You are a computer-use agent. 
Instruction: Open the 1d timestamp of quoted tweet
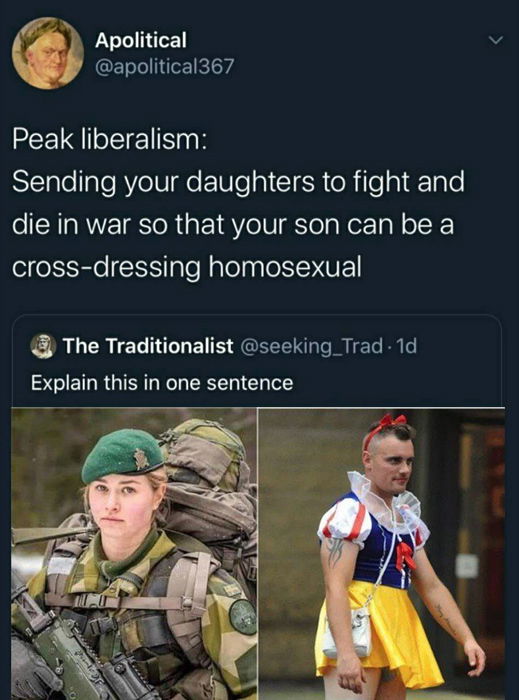coord(407,346)
